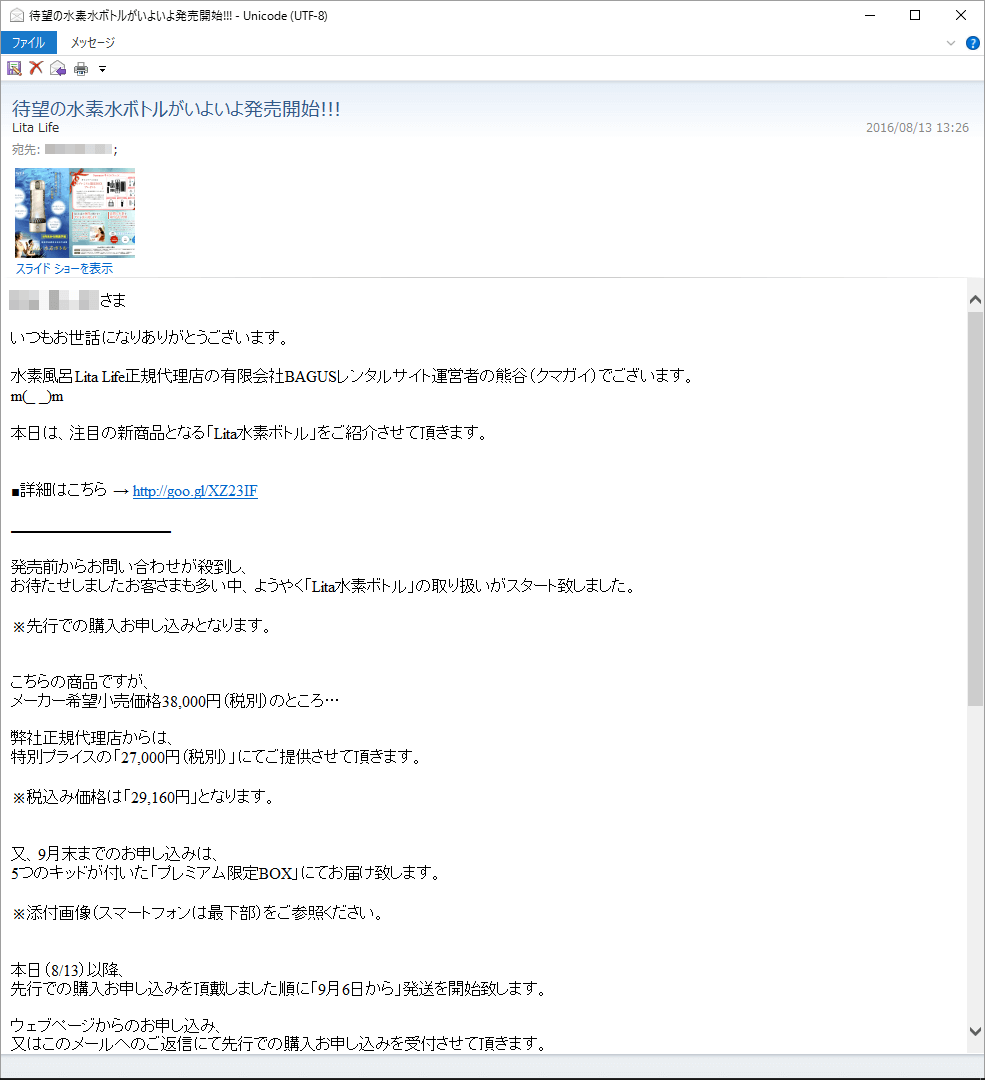Click the subject line 待望の水素水ボトルがいよいよ発売開始!!!
985x1080 pixels.
click(x=176, y=109)
